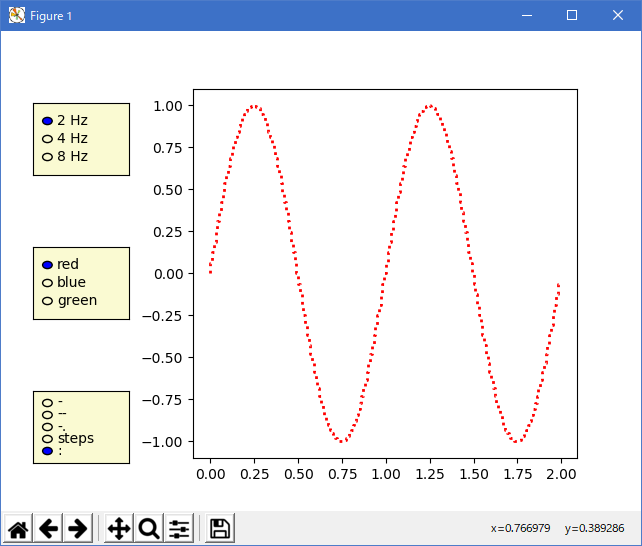The width and height of the screenshot is (642, 546).
Task: Select the solid line style option
Action: point(47,402)
